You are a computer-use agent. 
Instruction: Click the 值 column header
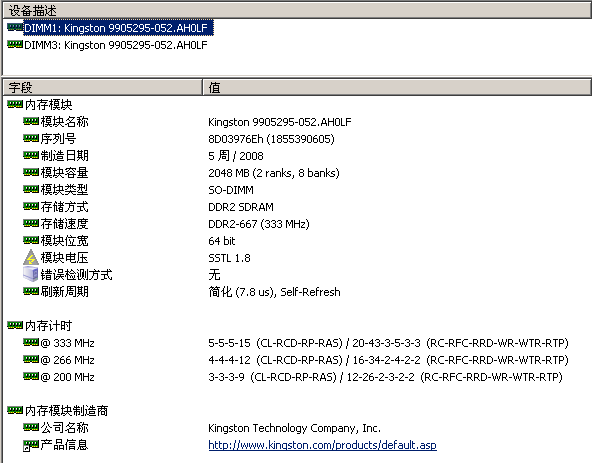click(397, 87)
